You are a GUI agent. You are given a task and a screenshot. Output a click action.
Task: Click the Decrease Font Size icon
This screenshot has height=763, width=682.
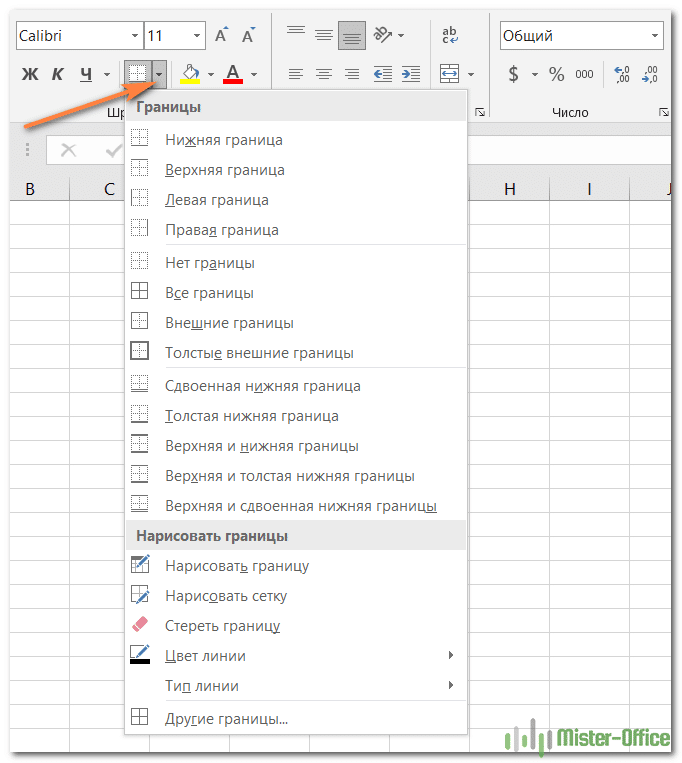247,36
